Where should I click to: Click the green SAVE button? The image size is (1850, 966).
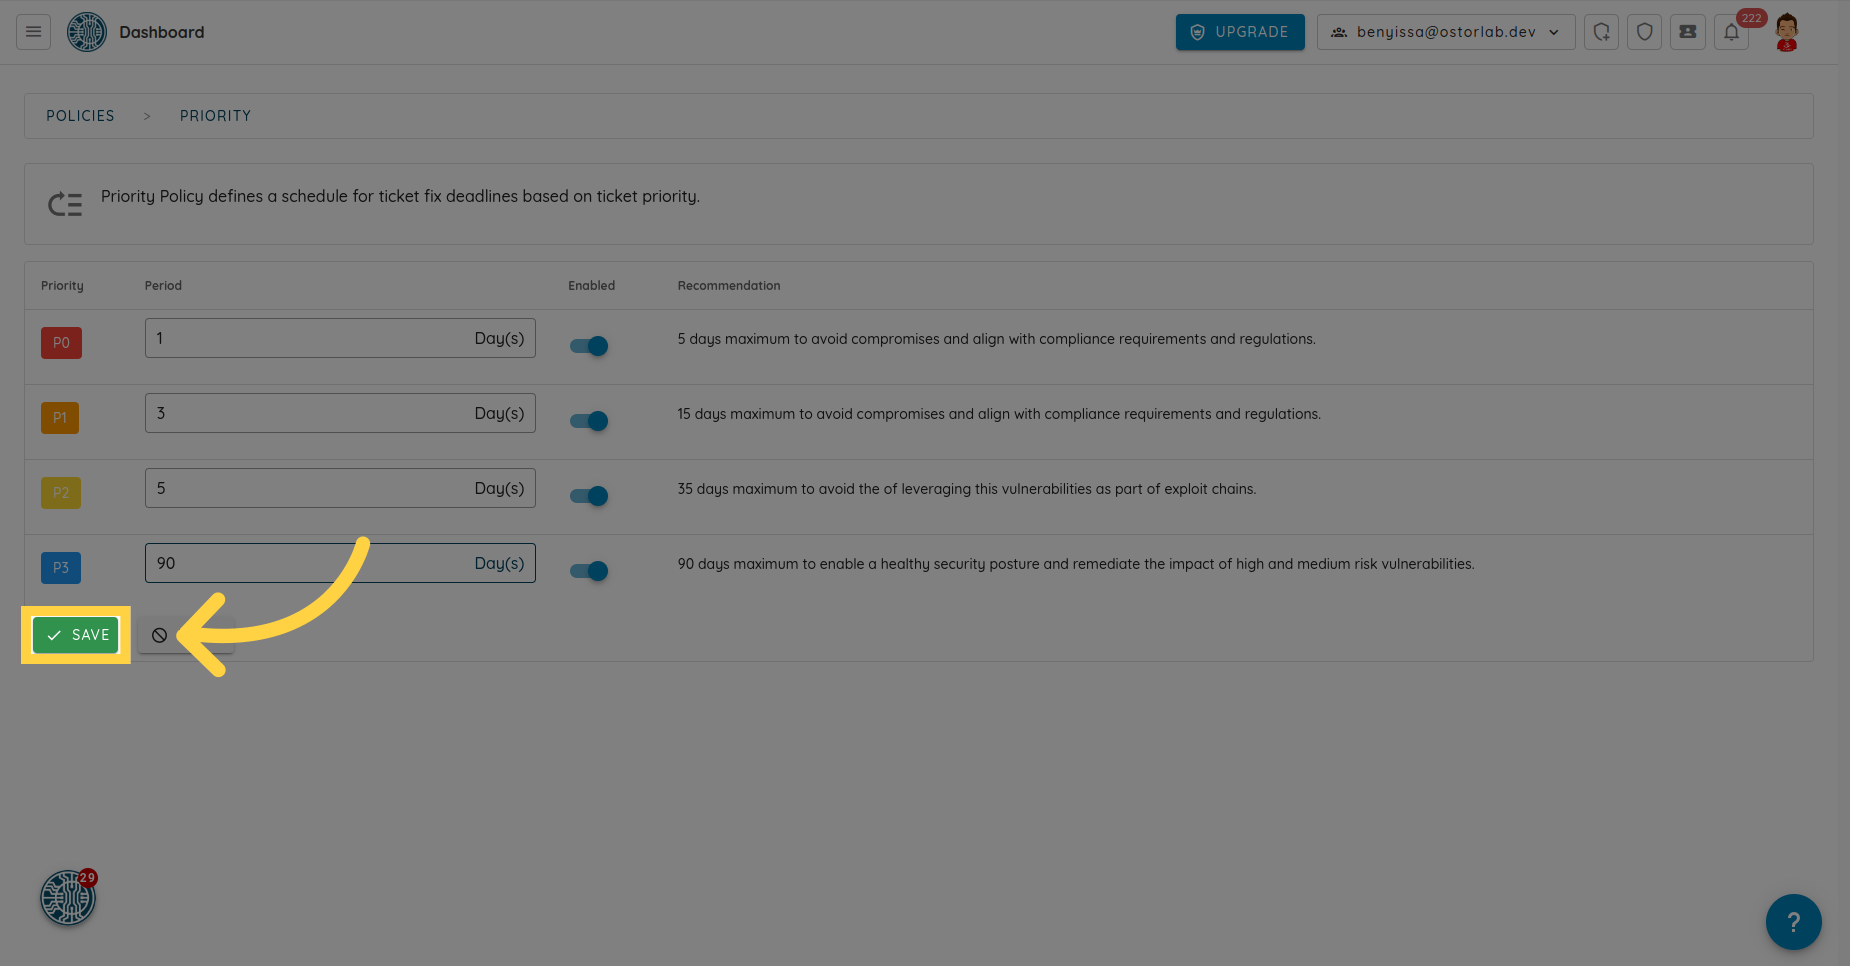76,635
